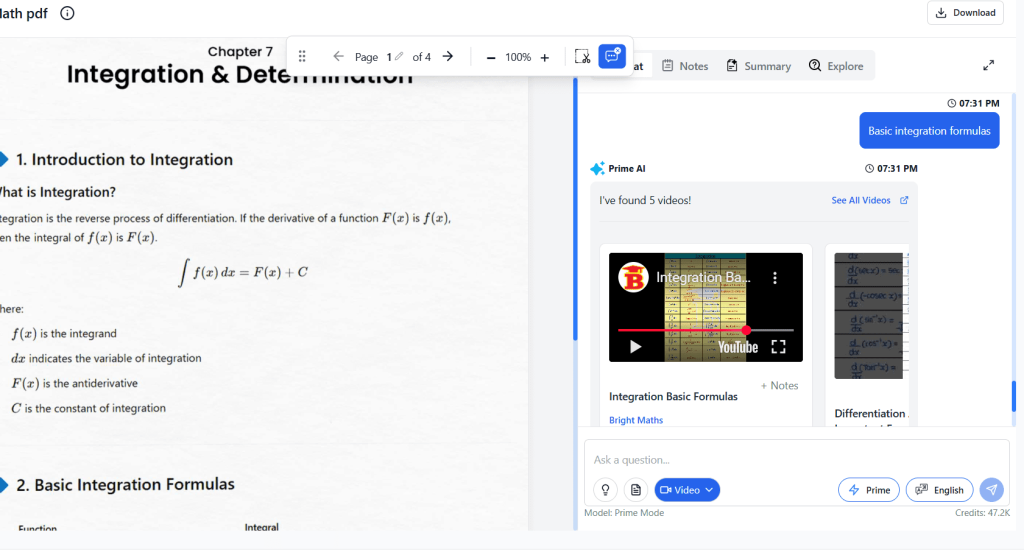The width and height of the screenshot is (1024, 555).
Task: Toggle Prime mode button
Action: [x=868, y=490]
